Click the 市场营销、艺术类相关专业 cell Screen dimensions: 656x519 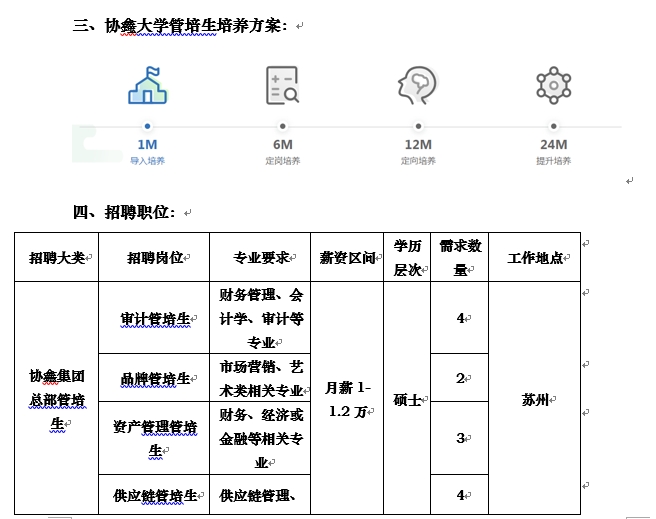point(260,378)
